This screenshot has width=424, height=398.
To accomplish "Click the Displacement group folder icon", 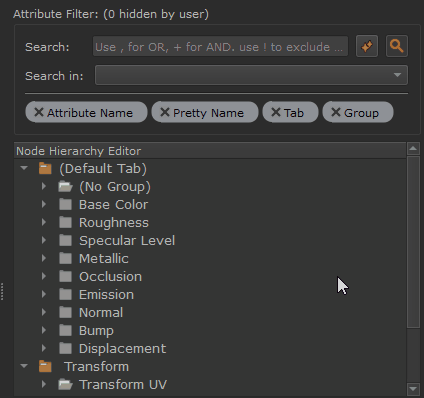I will pos(65,348).
